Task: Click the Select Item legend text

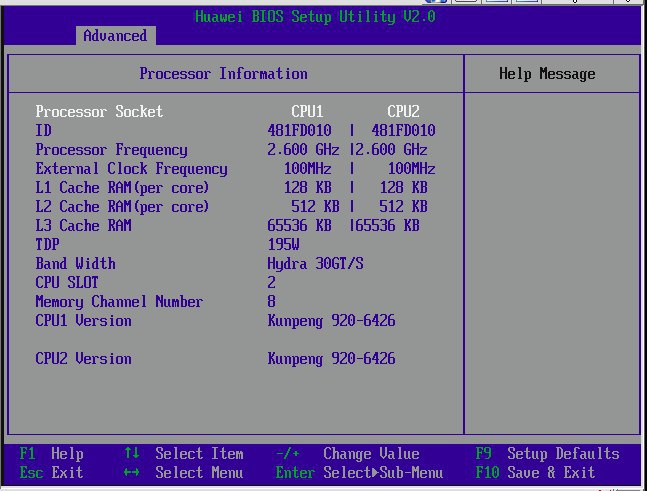Action: pyautogui.click(x=199, y=453)
